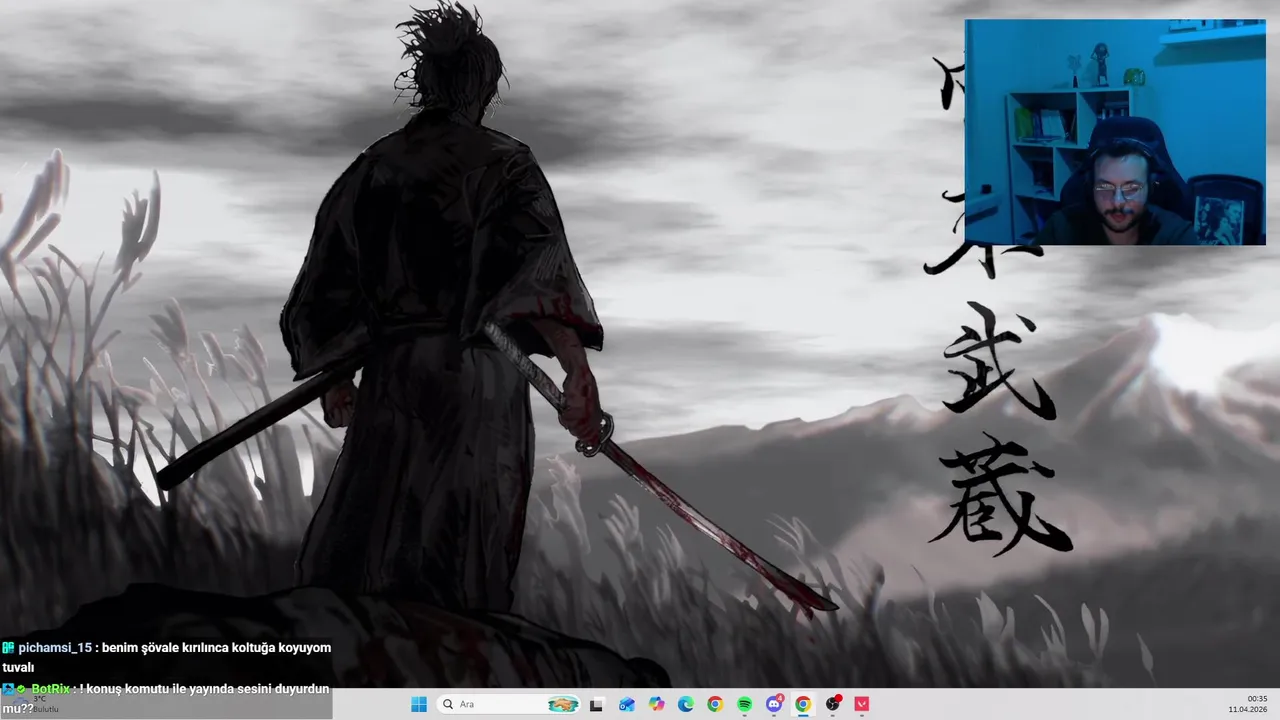Image resolution: width=1280 pixels, height=720 pixels.
Task: Open Microsoft Edge from the taskbar
Action: coord(686,704)
